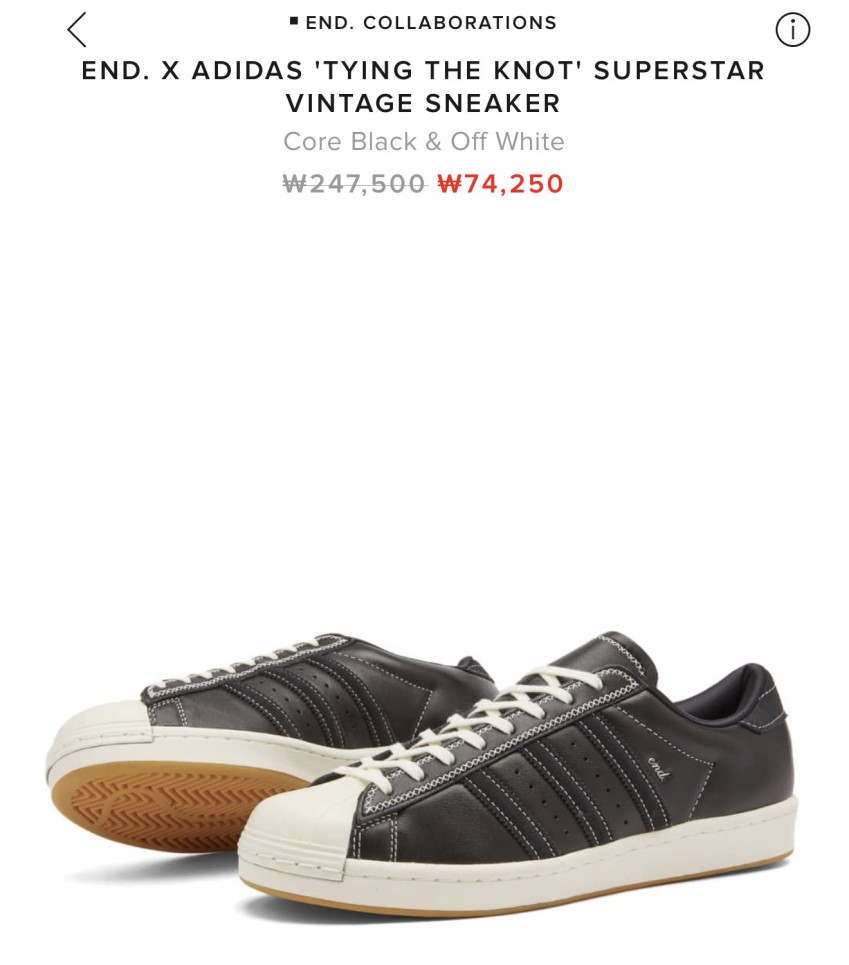Screen dimensions: 849x965
Task: Tap the crossed-out ₩247,500 original price
Action: click(x=354, y=183)
